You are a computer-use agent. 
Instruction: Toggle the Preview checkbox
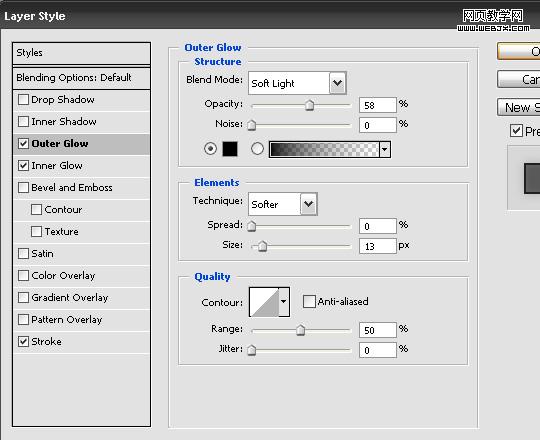click(516, 131)
